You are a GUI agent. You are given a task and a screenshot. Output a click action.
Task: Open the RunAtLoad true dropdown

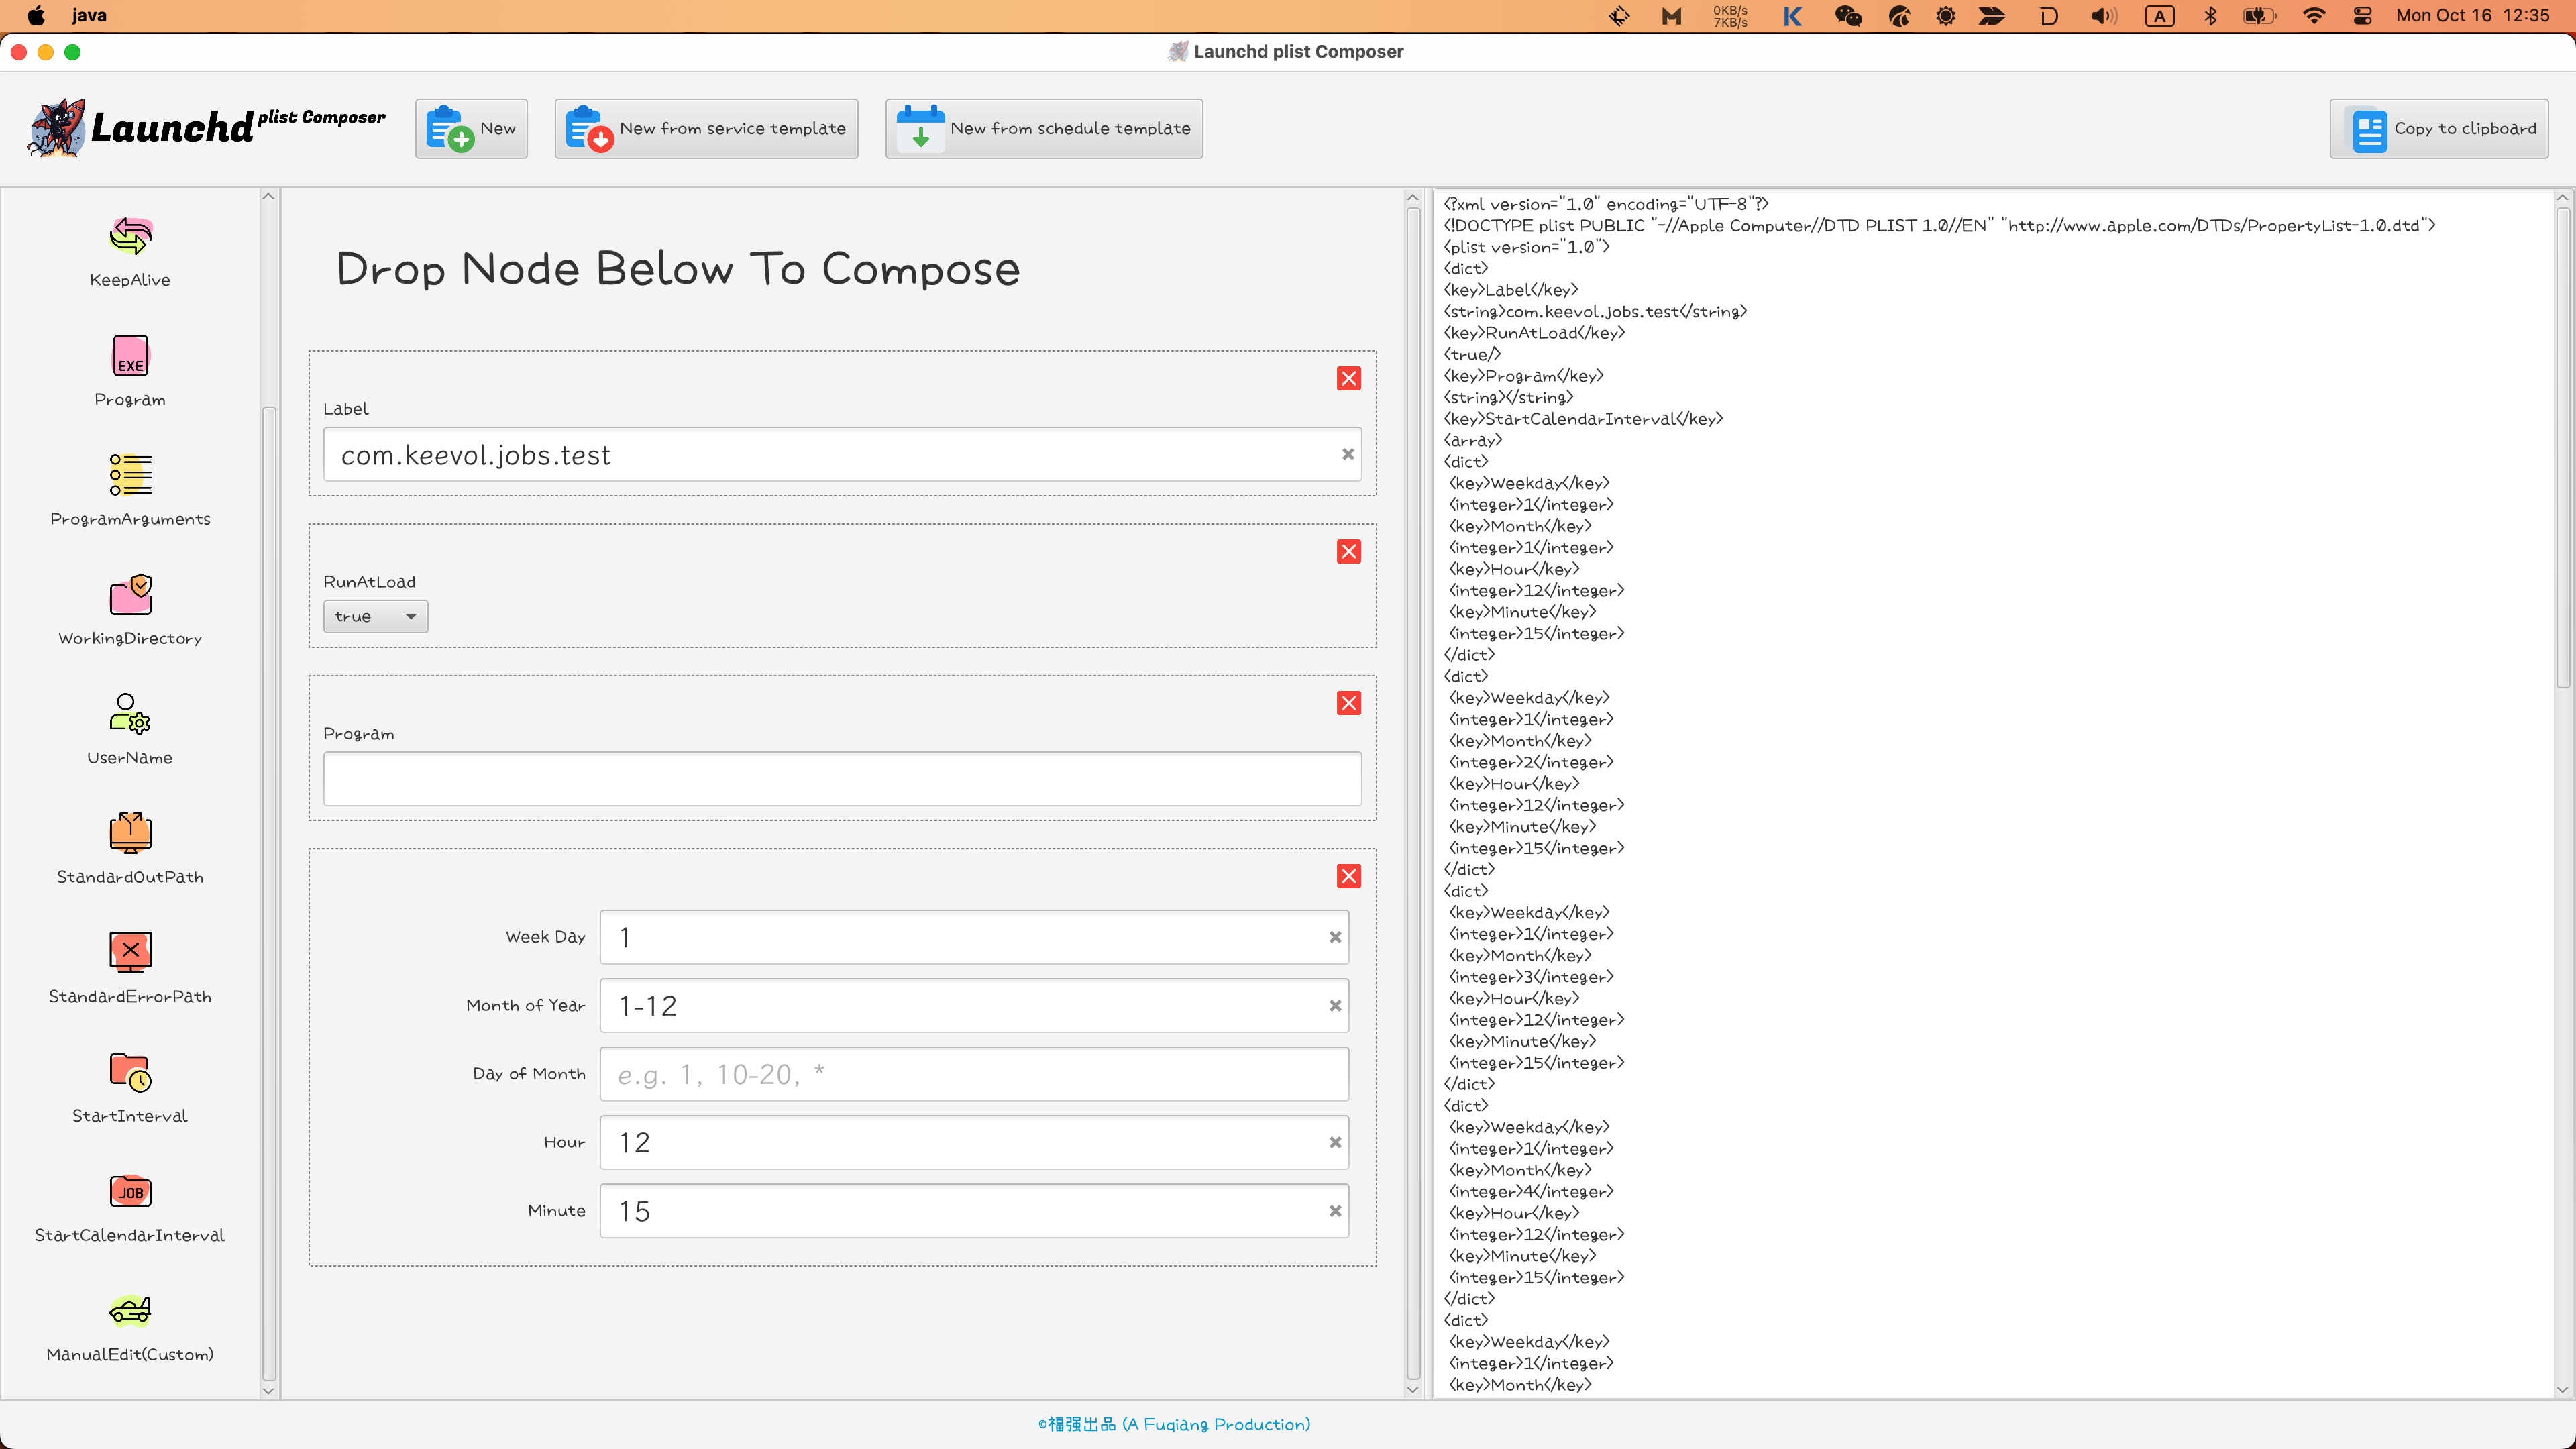click(x=375, y=616)
